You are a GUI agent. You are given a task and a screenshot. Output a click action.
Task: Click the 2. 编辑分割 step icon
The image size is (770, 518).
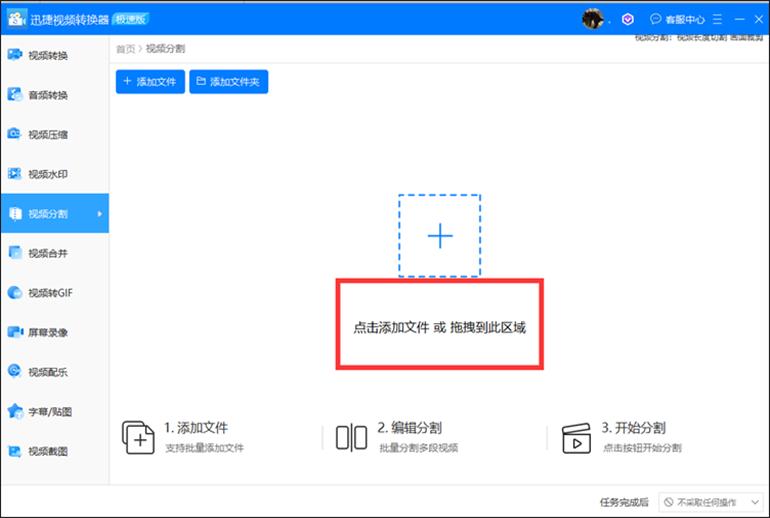click(351, 437)
